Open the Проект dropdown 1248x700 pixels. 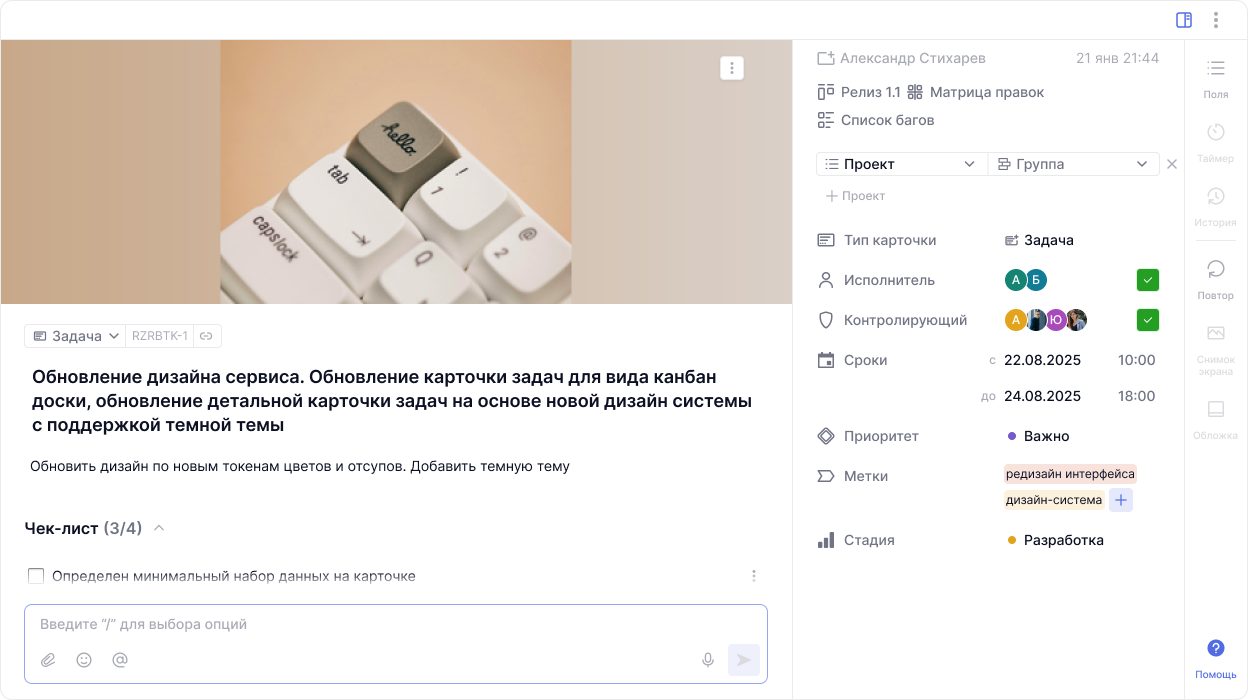coord(901,164)
